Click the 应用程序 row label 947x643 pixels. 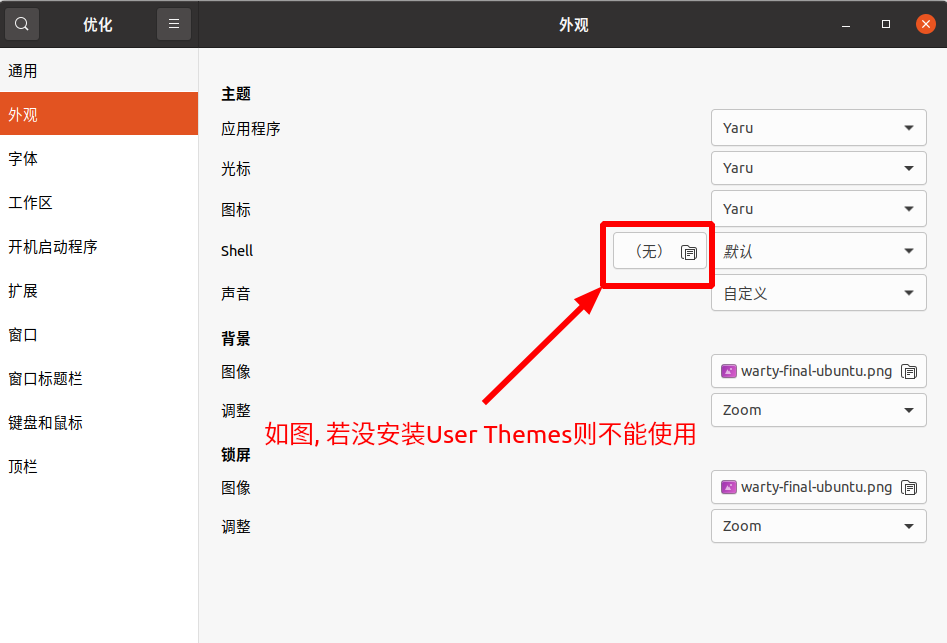pyautogui.click(x=251, y=129)
